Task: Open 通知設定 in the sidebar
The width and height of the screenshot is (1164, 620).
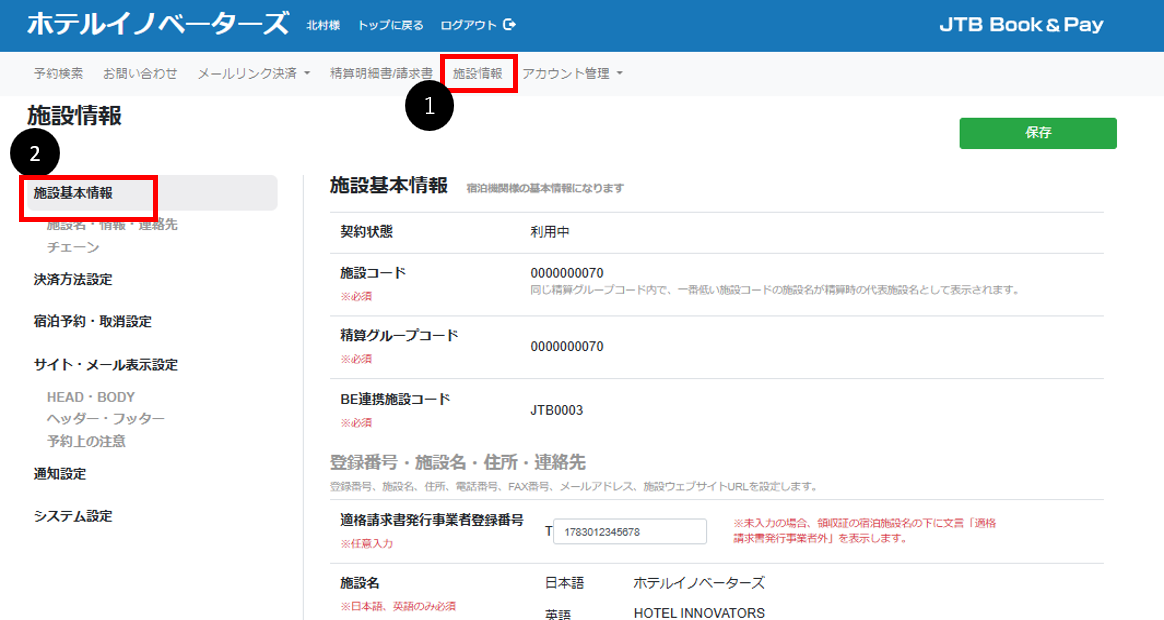Action: [x=59, y=474]
